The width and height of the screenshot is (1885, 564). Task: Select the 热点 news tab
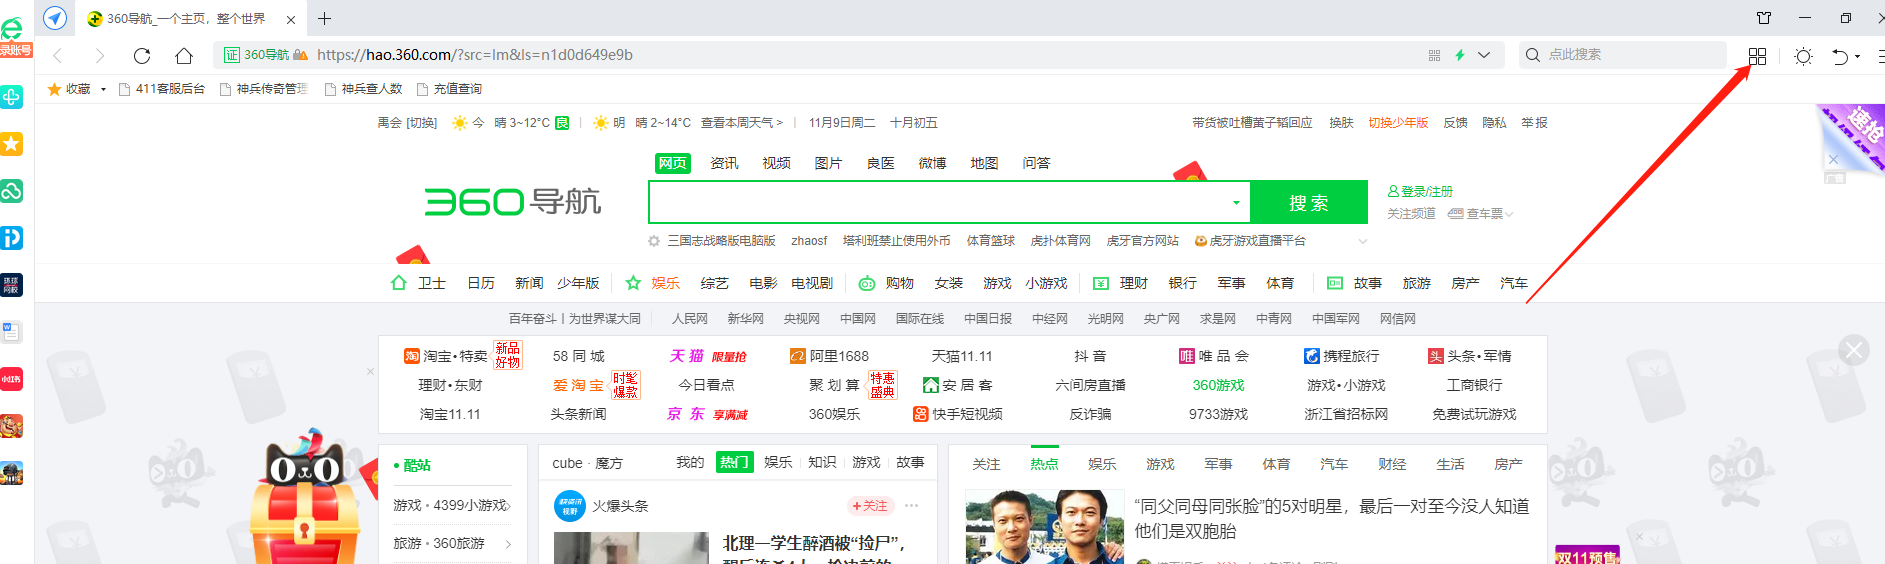[1044, 464]
